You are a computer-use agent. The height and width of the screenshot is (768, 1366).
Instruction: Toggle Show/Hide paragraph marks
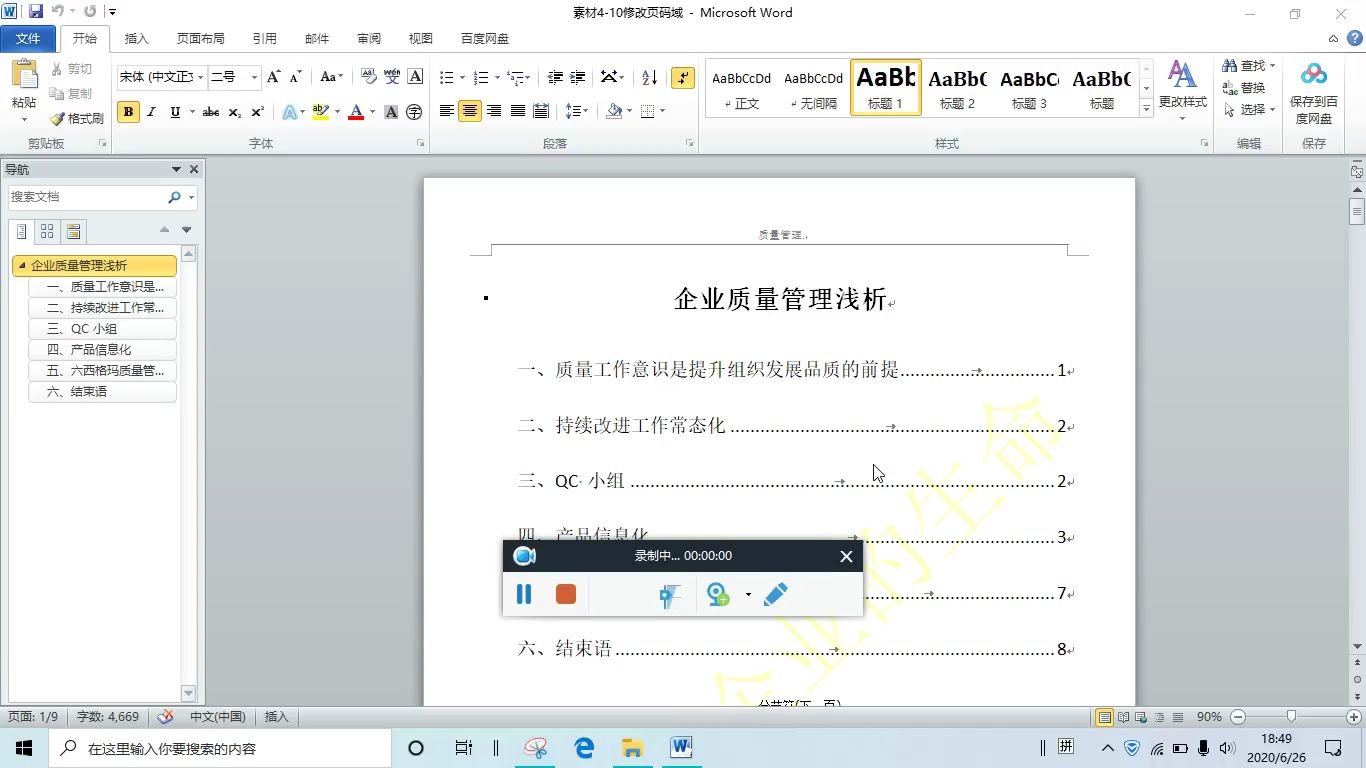(x=683, y=77)
